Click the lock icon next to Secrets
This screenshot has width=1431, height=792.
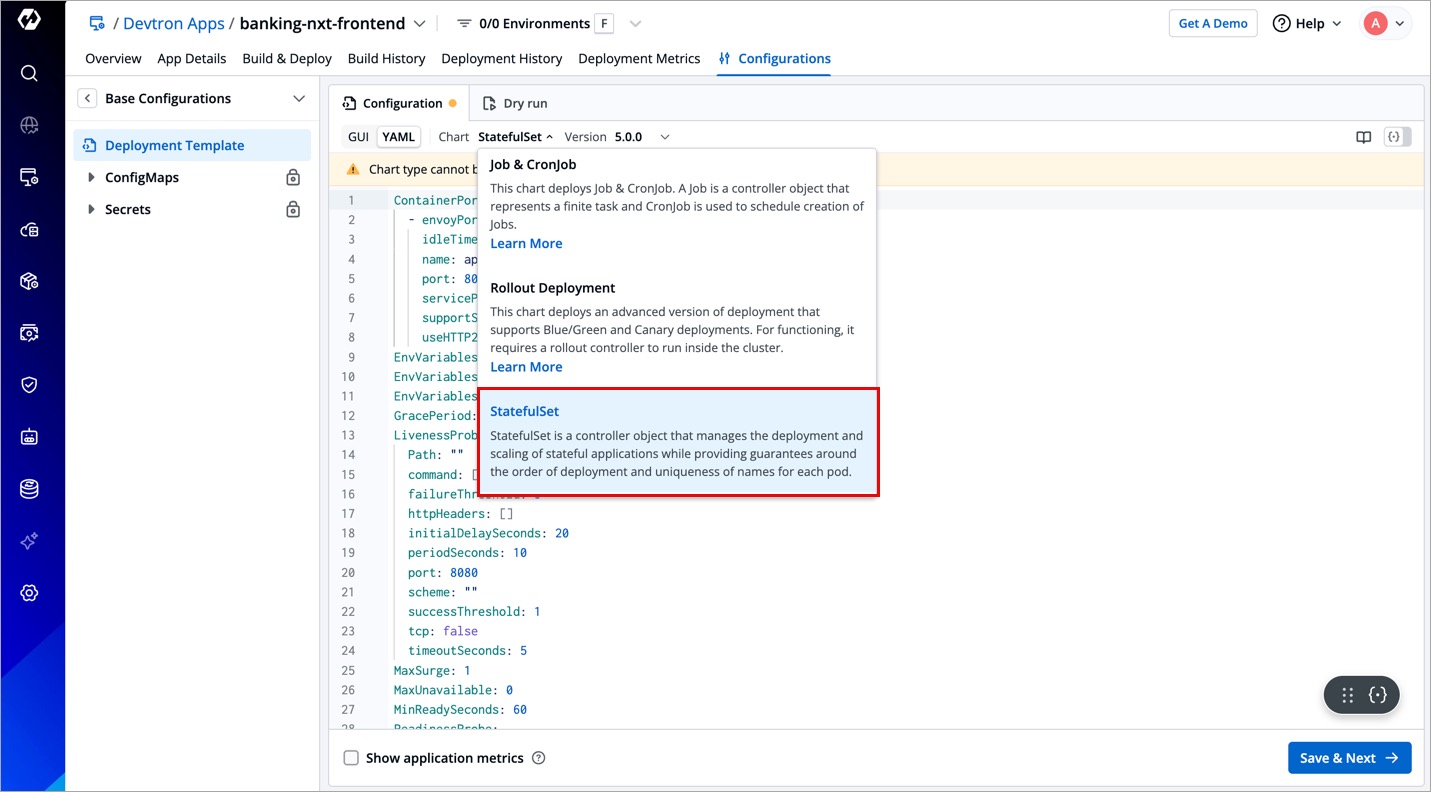293,210
